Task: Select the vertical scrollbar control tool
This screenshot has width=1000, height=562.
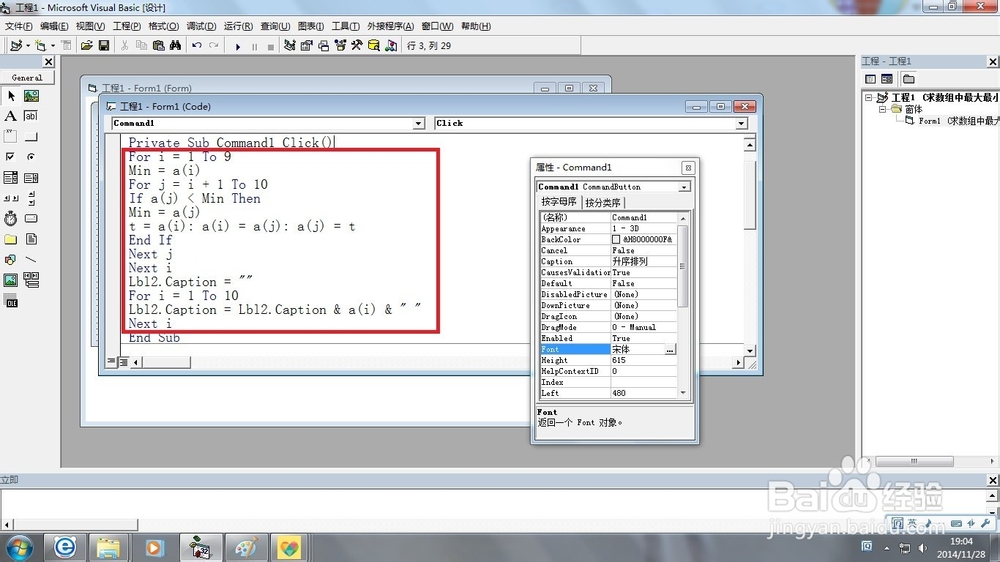Action: tap(31, 198)
